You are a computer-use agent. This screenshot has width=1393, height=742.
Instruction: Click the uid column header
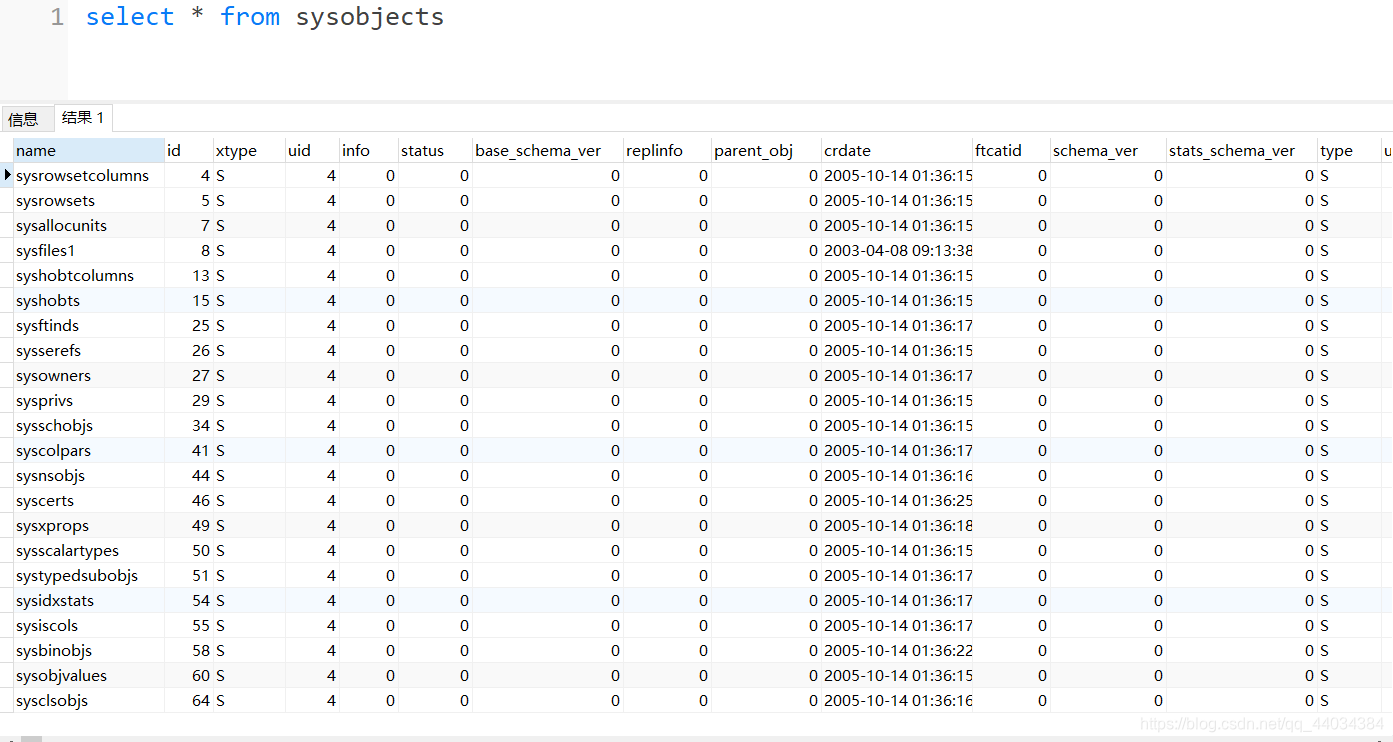[x=312, y=150]
